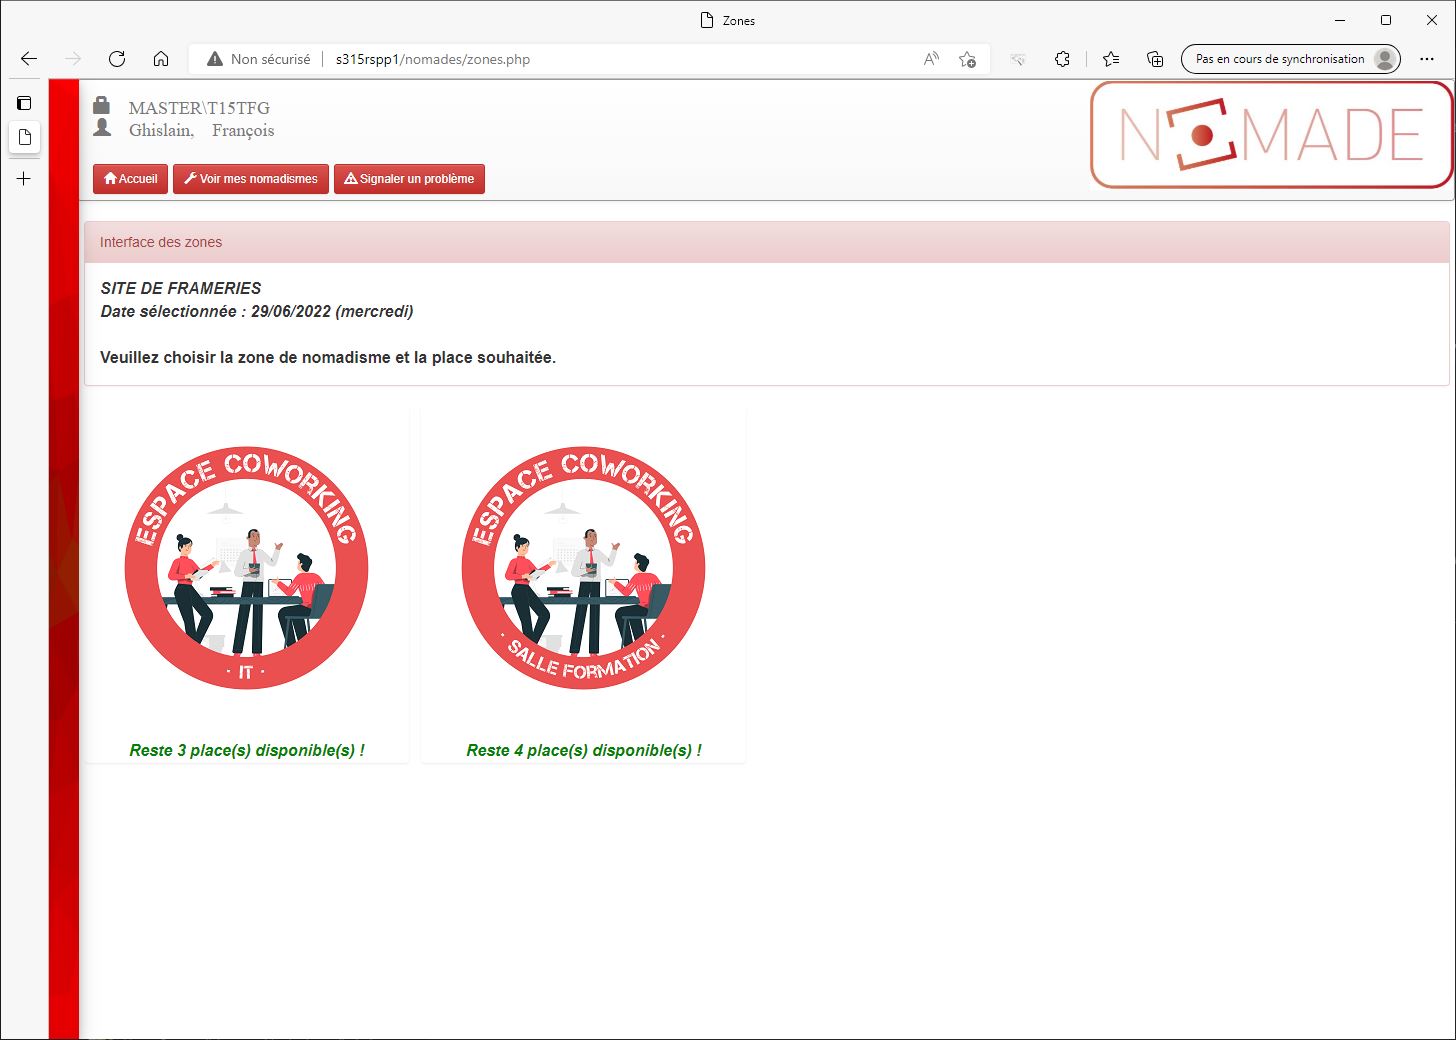Open the browser extensions icon
Viewport: 1456px width, 1040px height.
(1062, 59)
